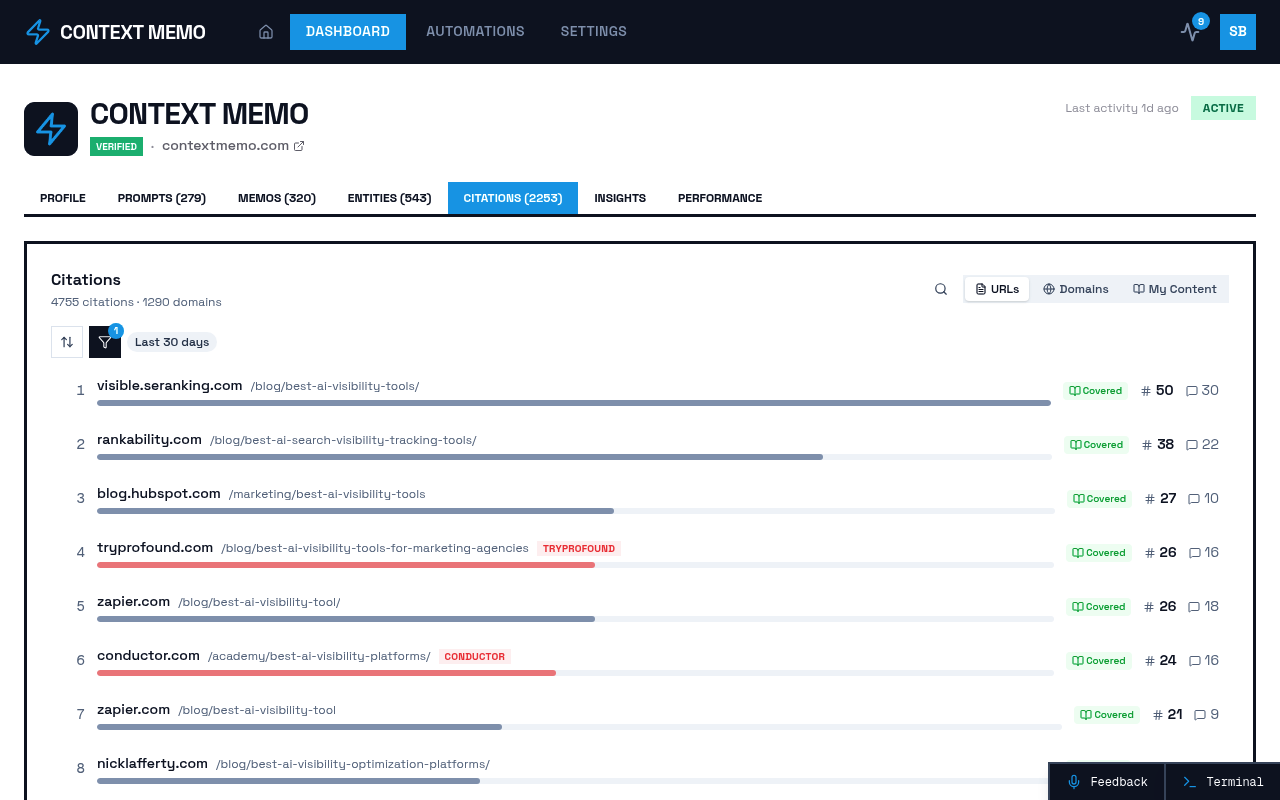The width and height of the screenshot is (1280, 800).
Task: Open the sort icon above the citation list
Action: tap(67, 341)
